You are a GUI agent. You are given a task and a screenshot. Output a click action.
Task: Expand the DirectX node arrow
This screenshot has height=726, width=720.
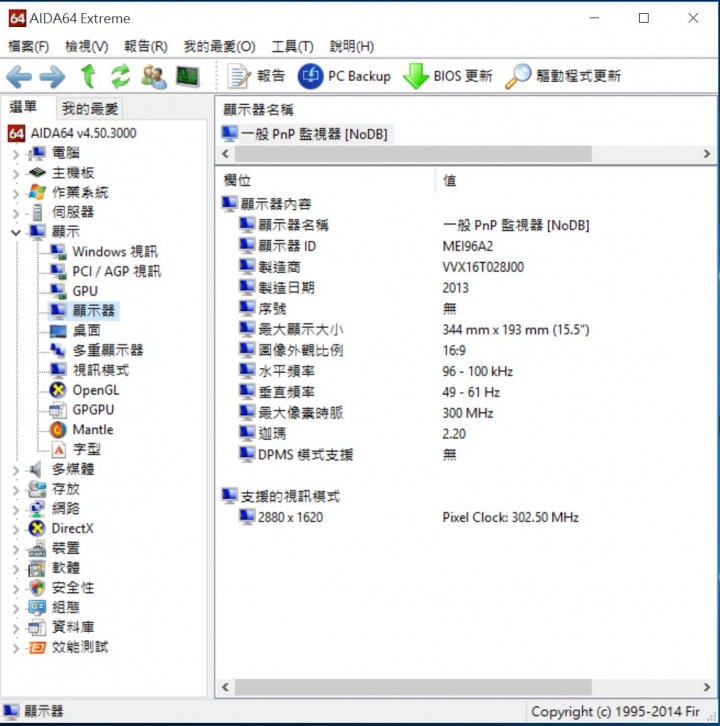click(x=16, y=529)
